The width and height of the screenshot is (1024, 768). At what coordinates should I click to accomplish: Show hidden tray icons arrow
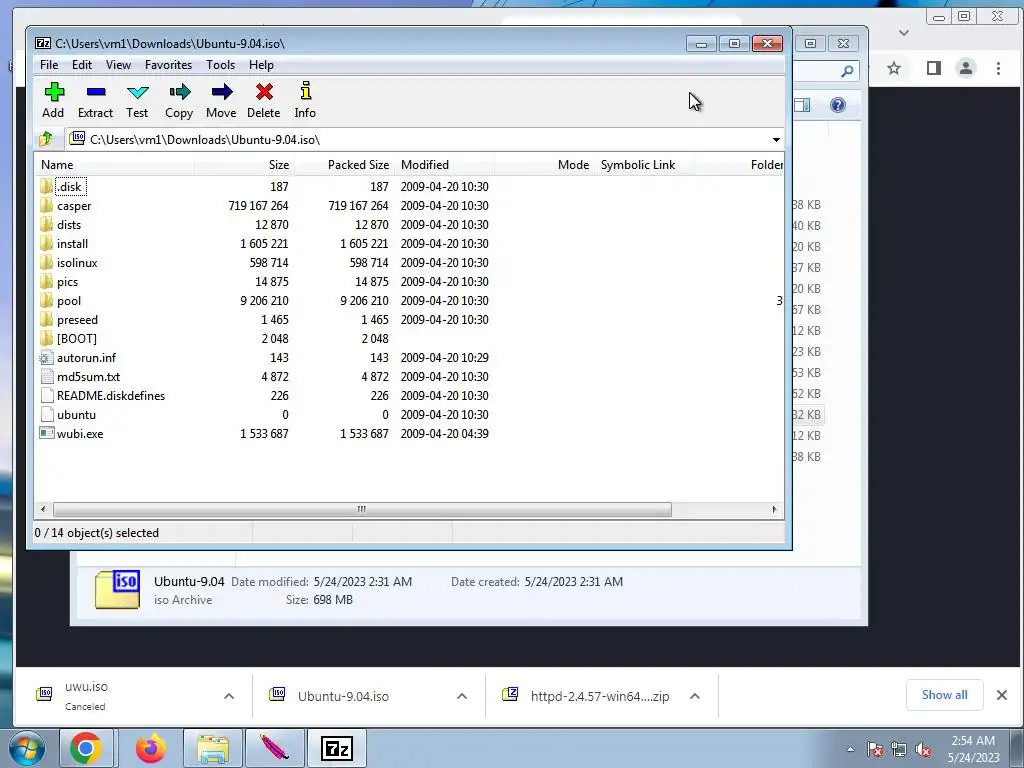coord(850,749)
